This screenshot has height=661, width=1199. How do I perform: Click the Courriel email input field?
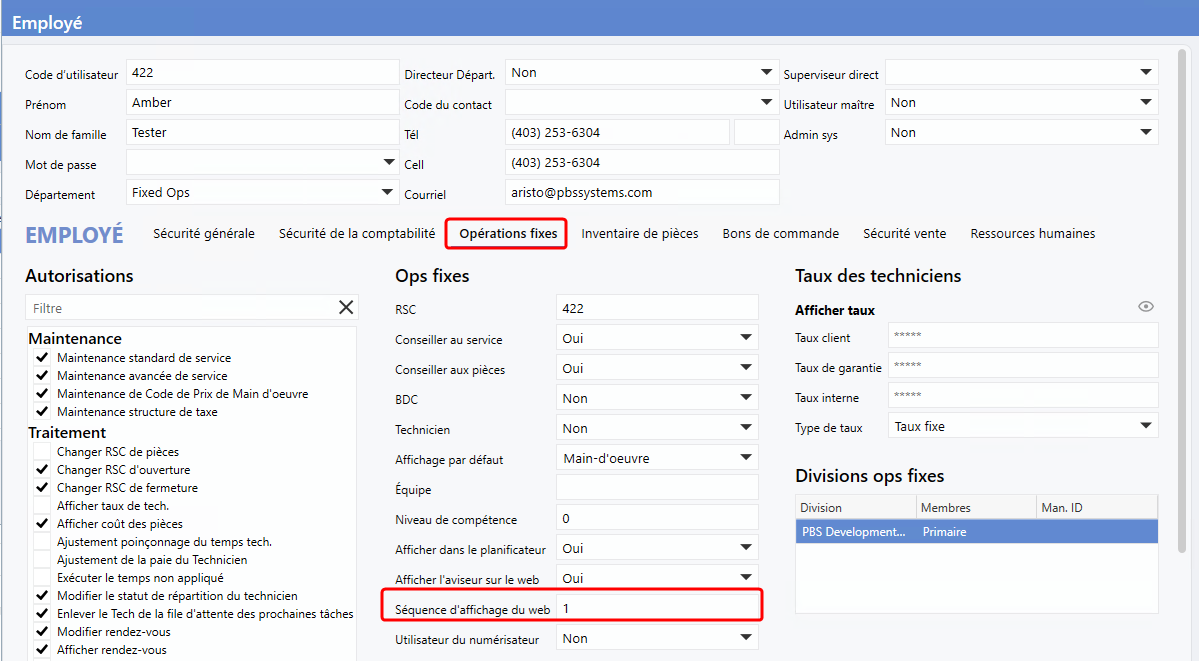[641, 192]
